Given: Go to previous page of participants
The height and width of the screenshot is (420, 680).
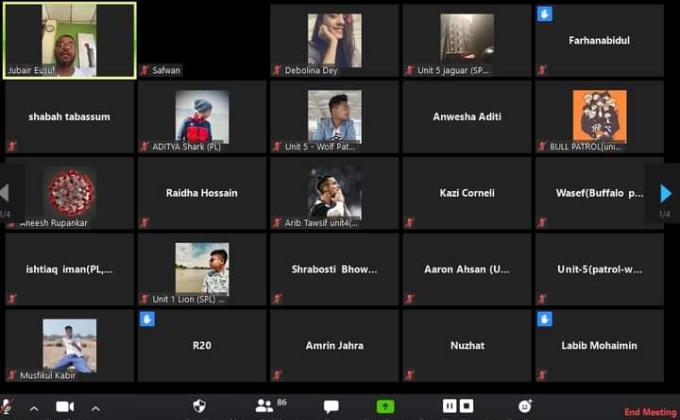Looking at the screenshot, I should pos(6,193).
